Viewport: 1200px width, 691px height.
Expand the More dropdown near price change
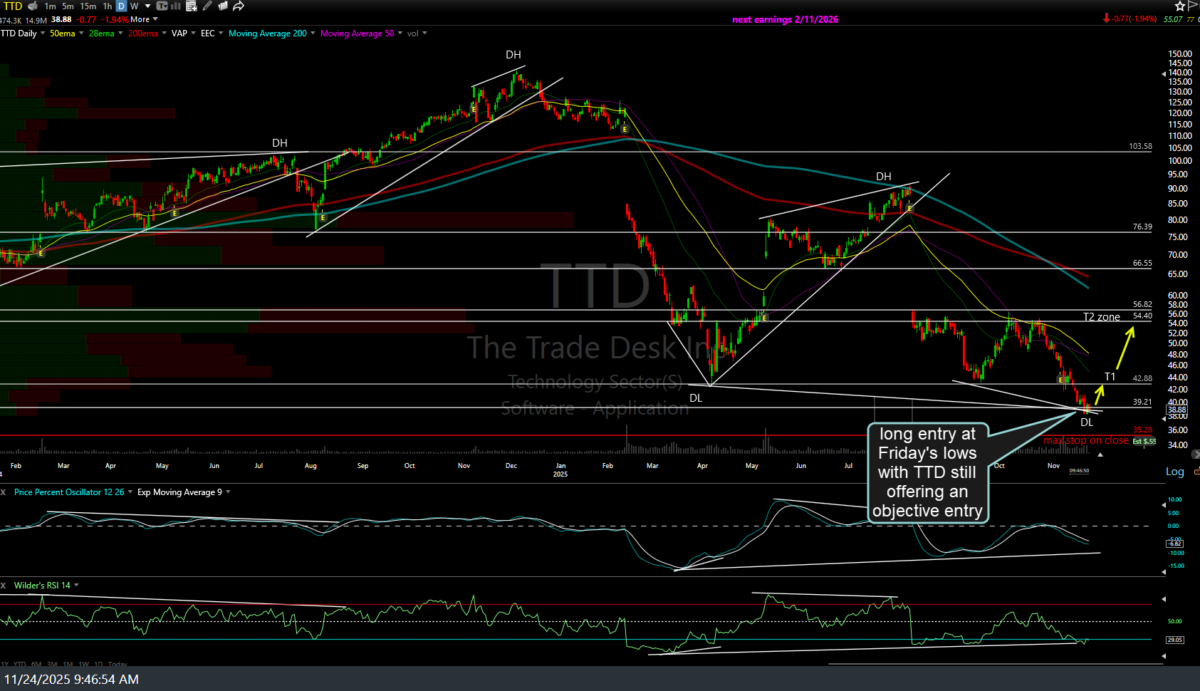coord(143,19)
